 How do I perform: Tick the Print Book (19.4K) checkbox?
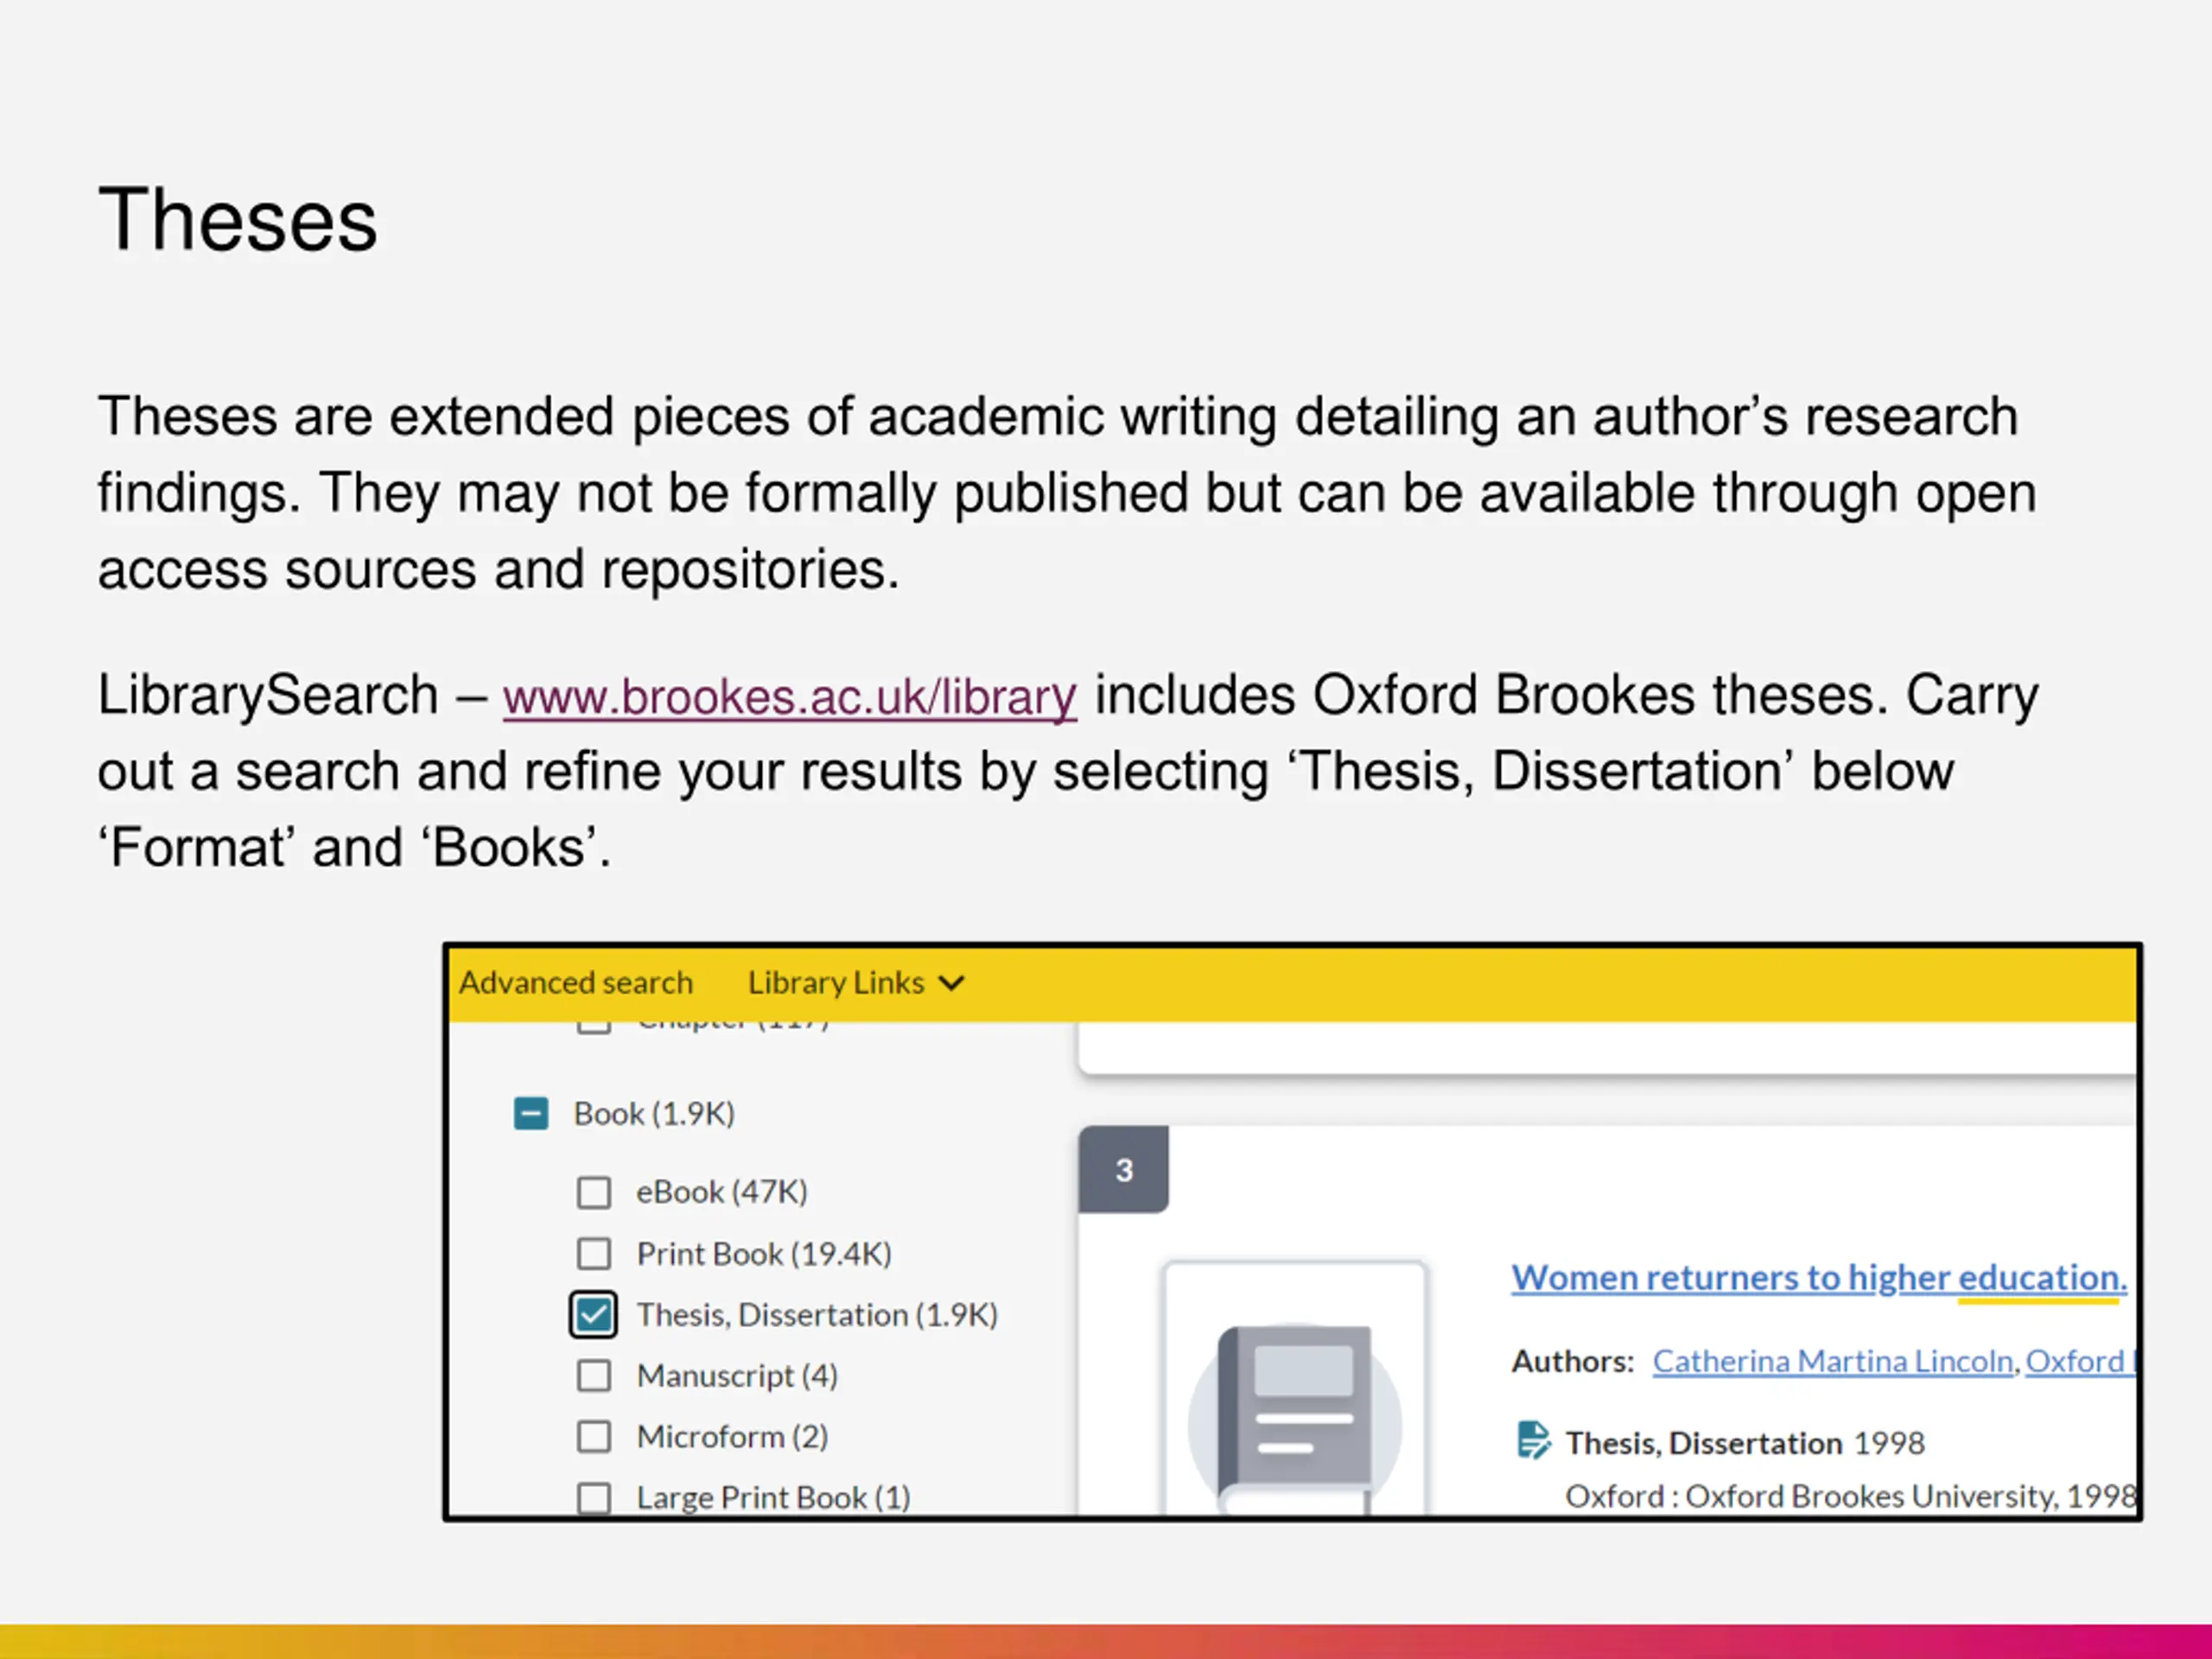pyautogui.click(x=594, y=1253)
